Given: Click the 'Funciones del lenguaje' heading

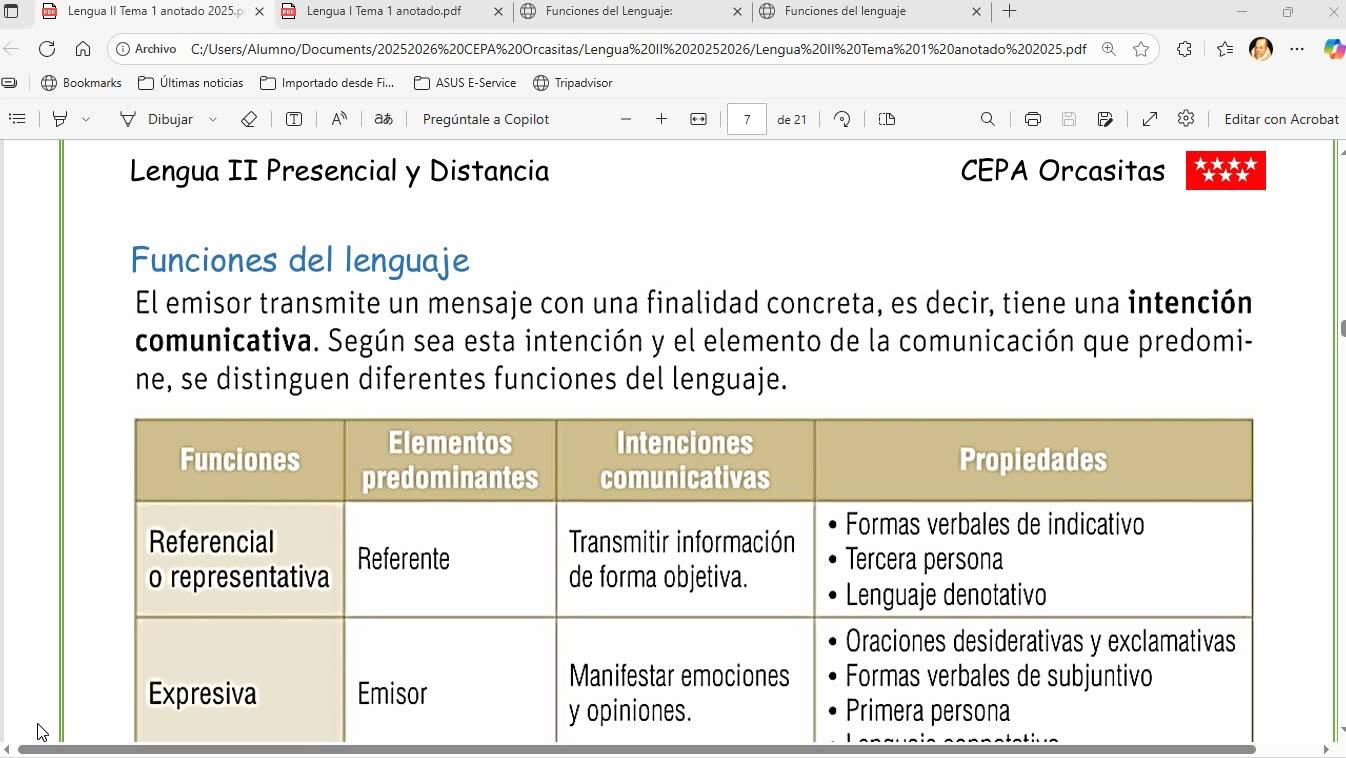Looking at the screenshot, I should 300,260.
